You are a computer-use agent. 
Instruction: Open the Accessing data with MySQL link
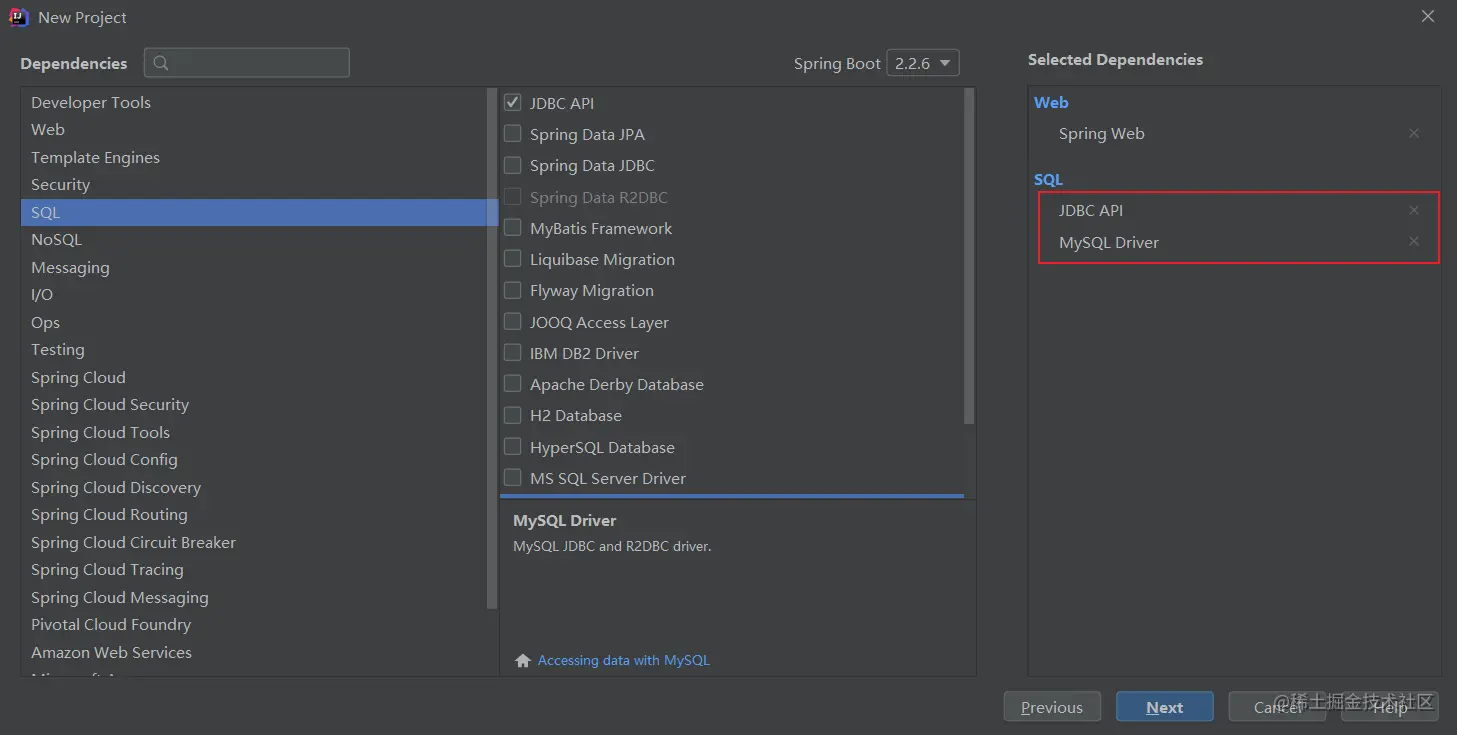click(x=624, y=661)
